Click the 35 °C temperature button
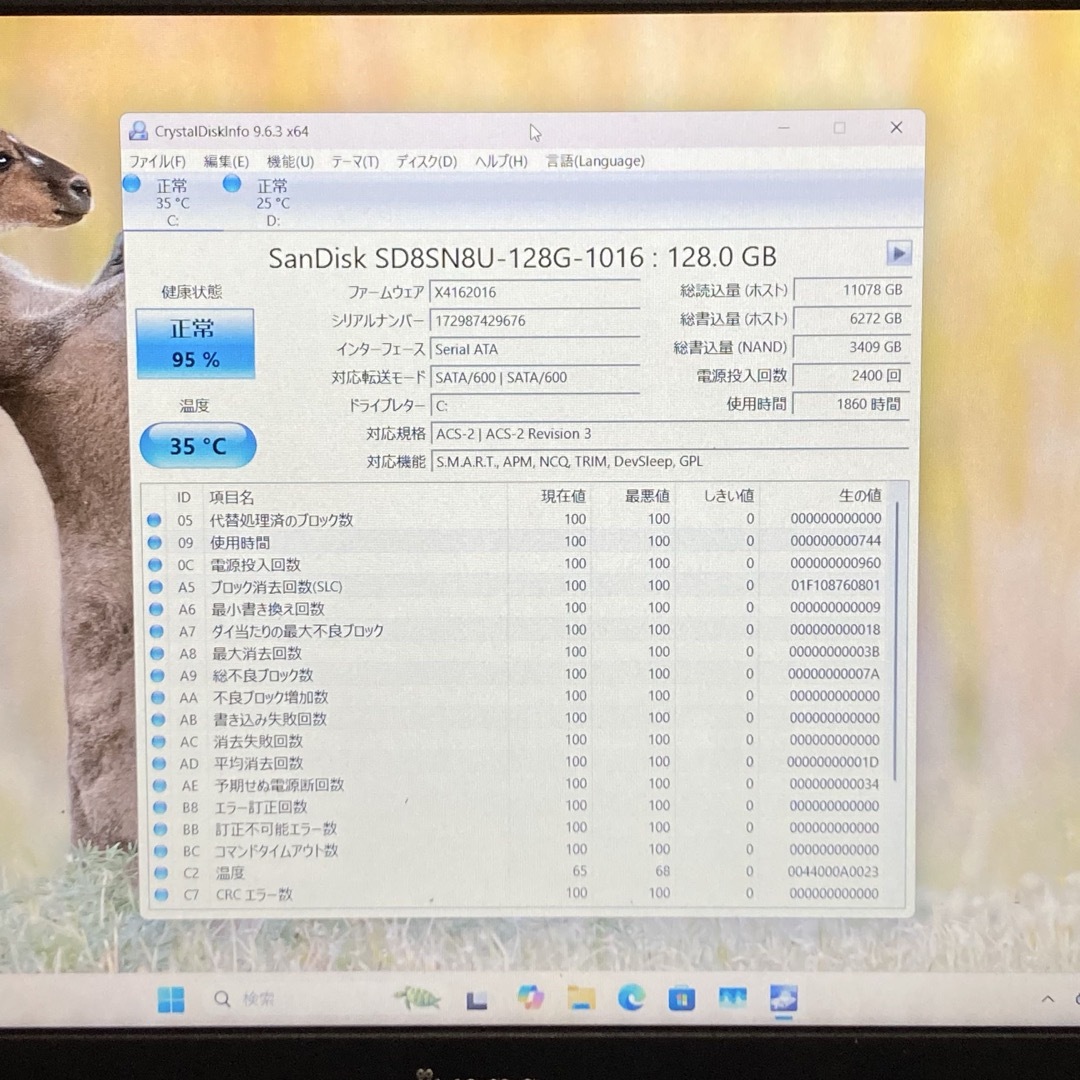The height and width of the screenshot is (1080, 1080). (198, 446)
